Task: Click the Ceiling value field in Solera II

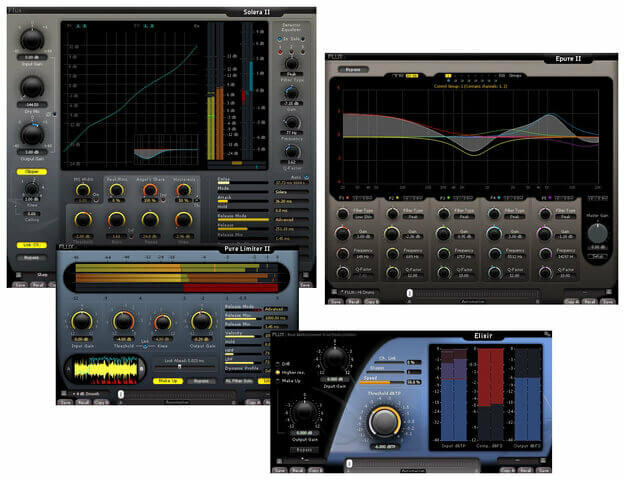Action: pos(32,214)
